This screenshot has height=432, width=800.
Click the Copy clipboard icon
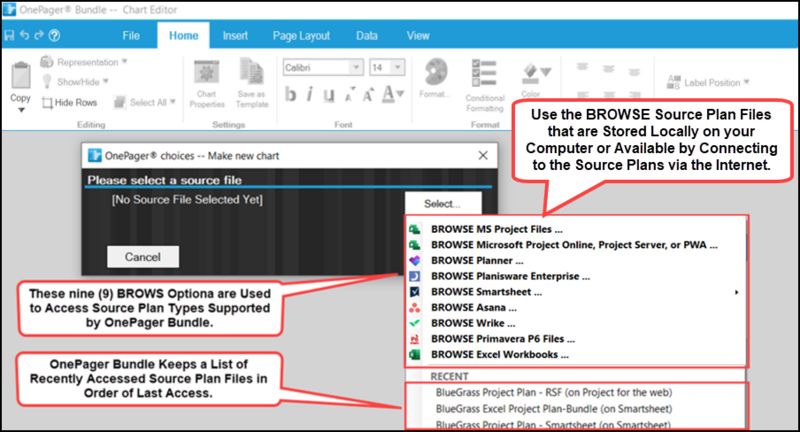[21, 75]
